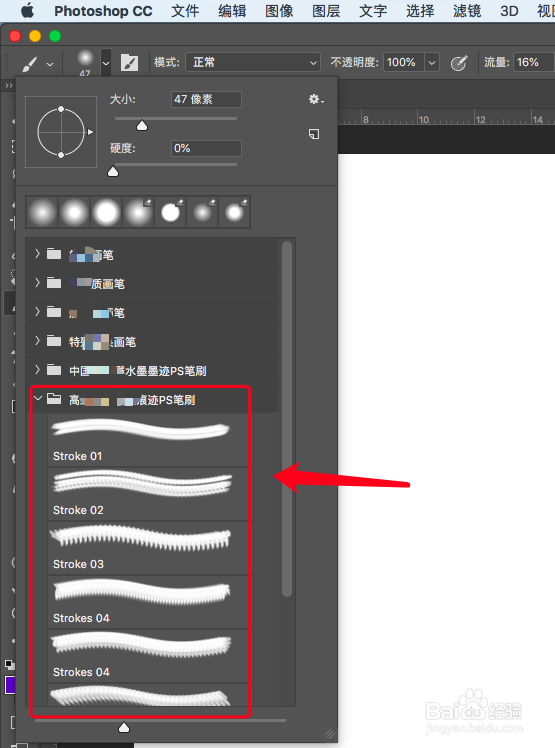The width and height of the screenshot is (555, 748).
Task: Collapse the open 痕迹PS笔刷 folder chevron
Action: pos(38,398)
